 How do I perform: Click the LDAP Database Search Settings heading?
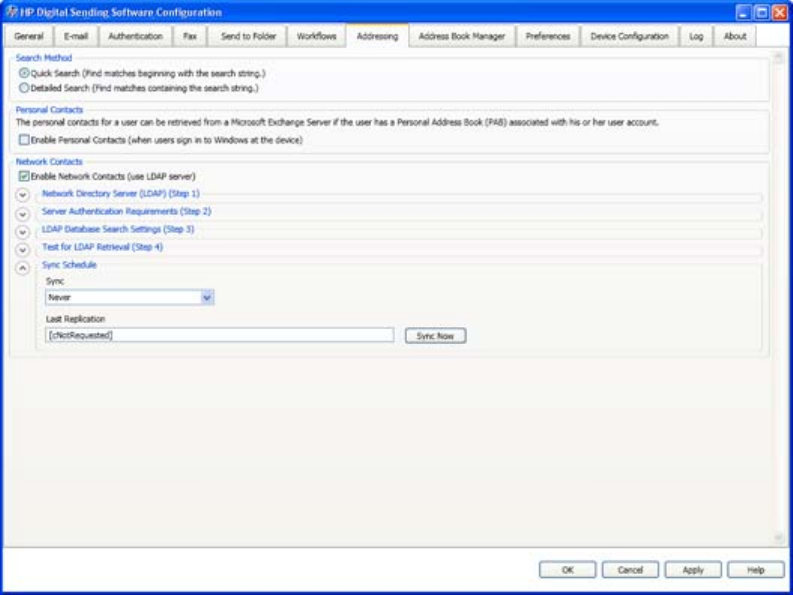tap(118, 229)
